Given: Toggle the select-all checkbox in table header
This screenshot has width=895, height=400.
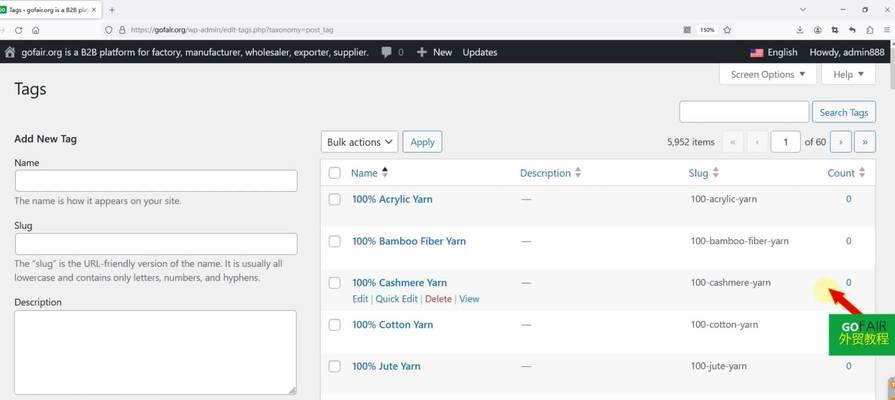Looking at the screenshot, I should coord(335,173).
